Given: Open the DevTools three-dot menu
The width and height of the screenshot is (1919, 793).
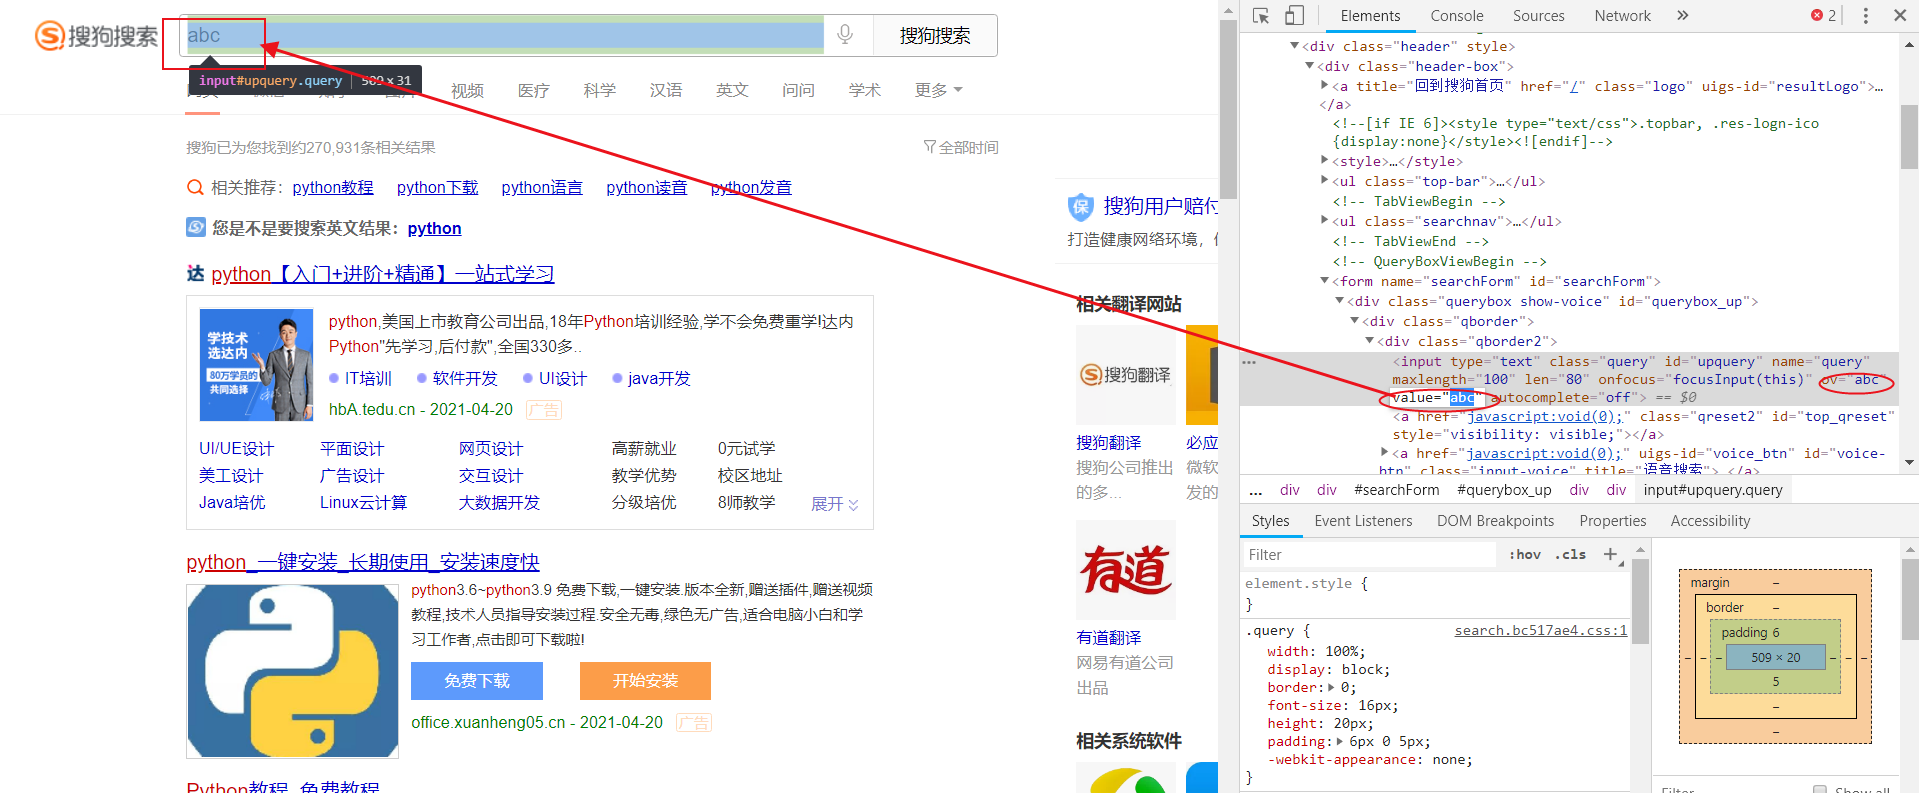Looking at the screenshot, I should [1865, 15].
